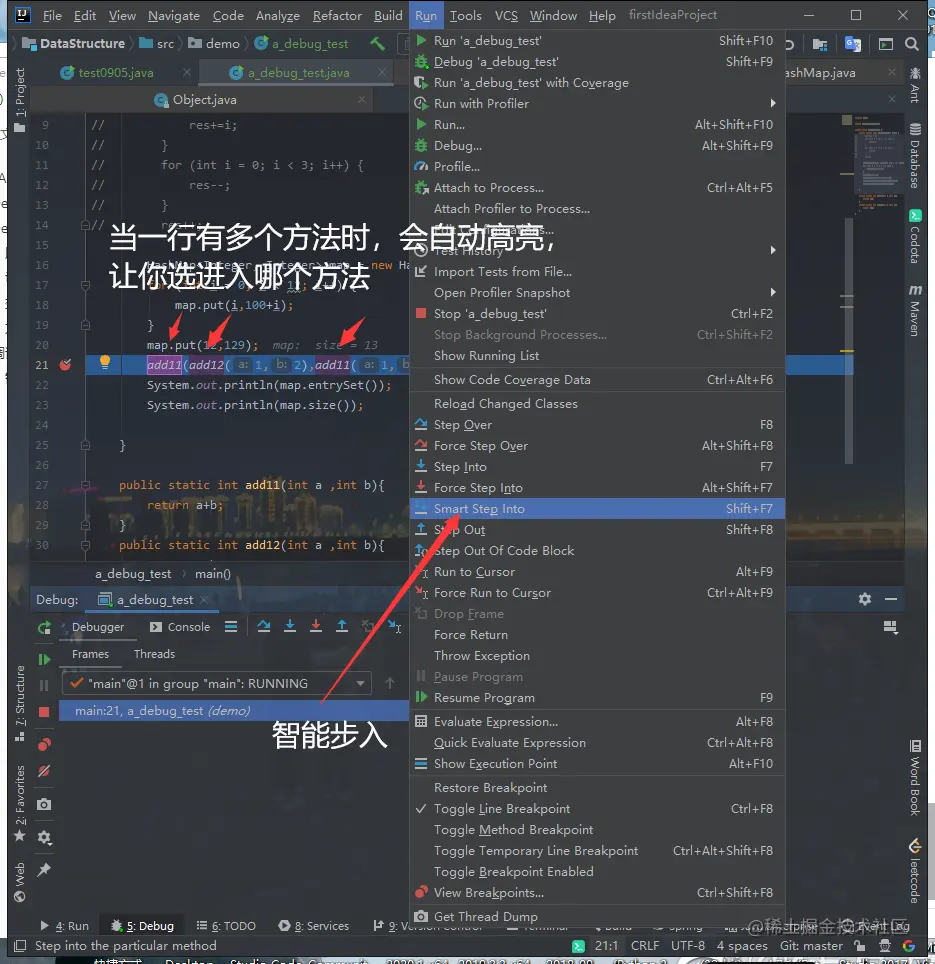Click Git: master in the status bar
This screenshot has width=935, height=964.
point(811,945)
